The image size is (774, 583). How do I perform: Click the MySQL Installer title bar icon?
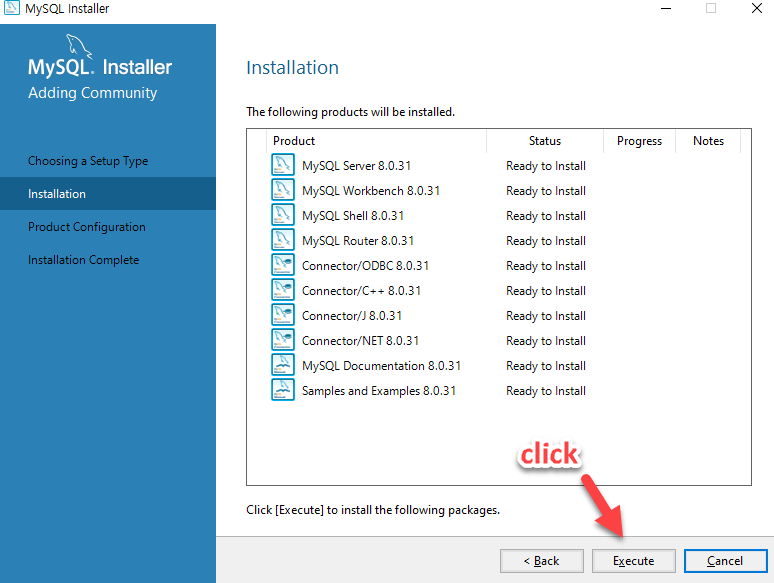pos(11,8)
